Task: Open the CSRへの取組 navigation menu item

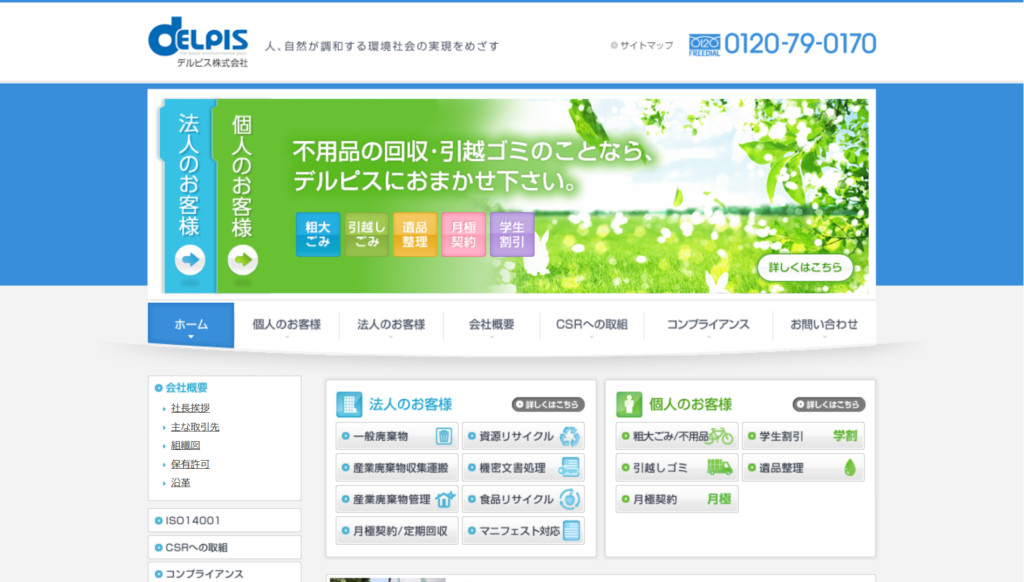Action: pos(591,325)
